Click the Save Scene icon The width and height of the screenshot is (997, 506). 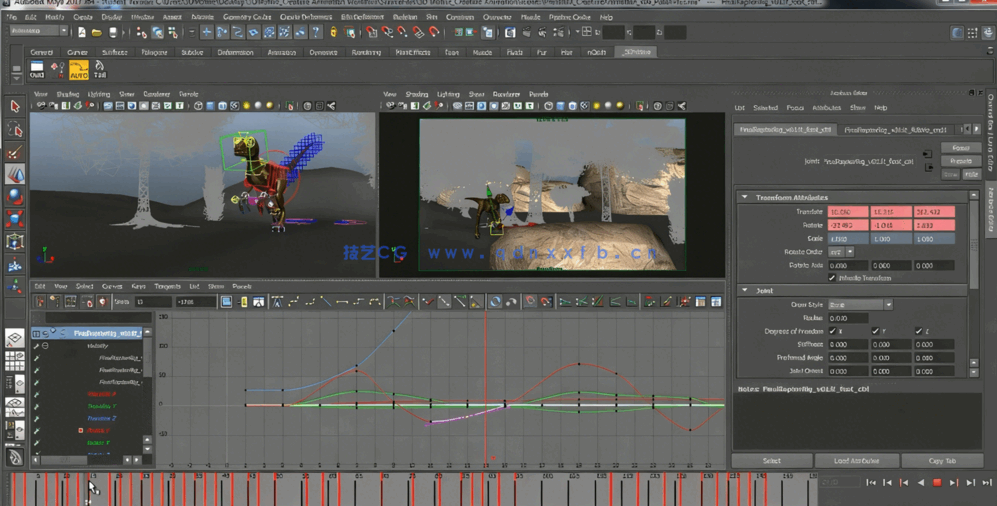[113, 33]
